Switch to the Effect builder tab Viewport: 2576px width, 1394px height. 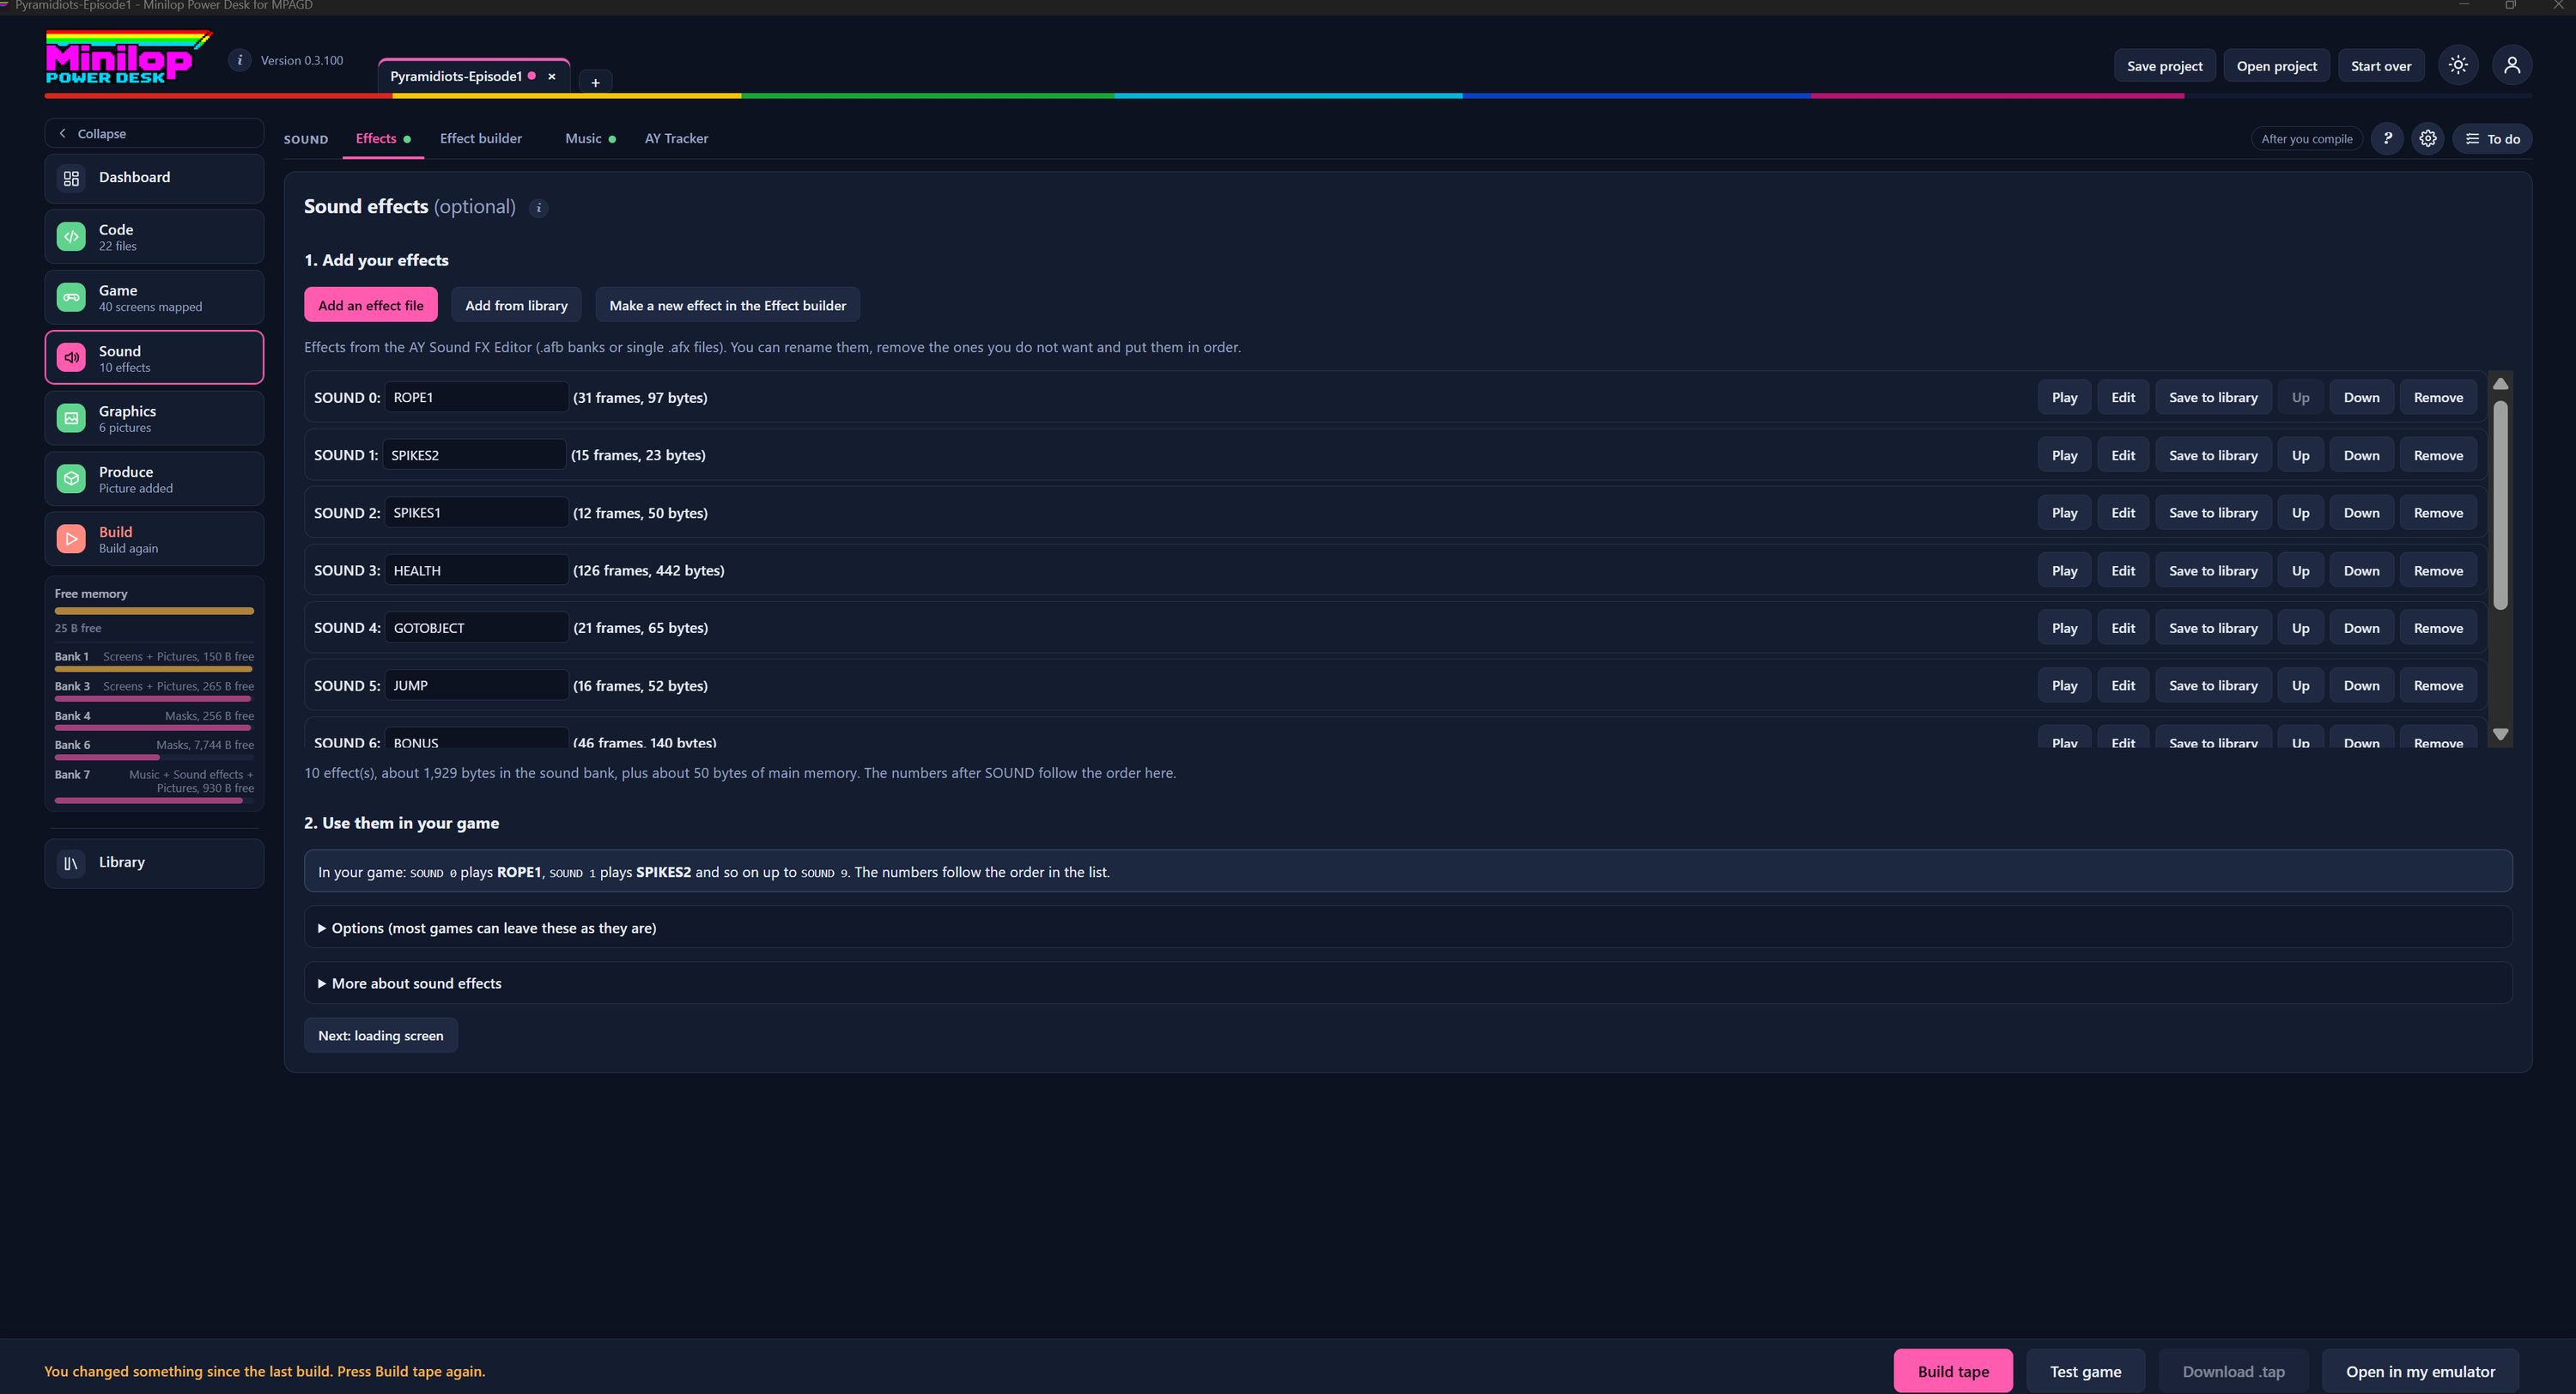[481, 138]
